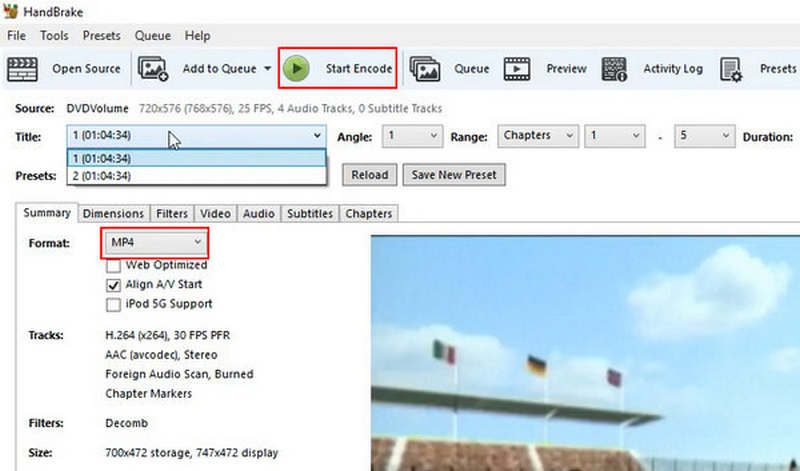The width and height of the screenshot is (800, 471).
Task: Open the Help menu
Action: coord(197,36)
